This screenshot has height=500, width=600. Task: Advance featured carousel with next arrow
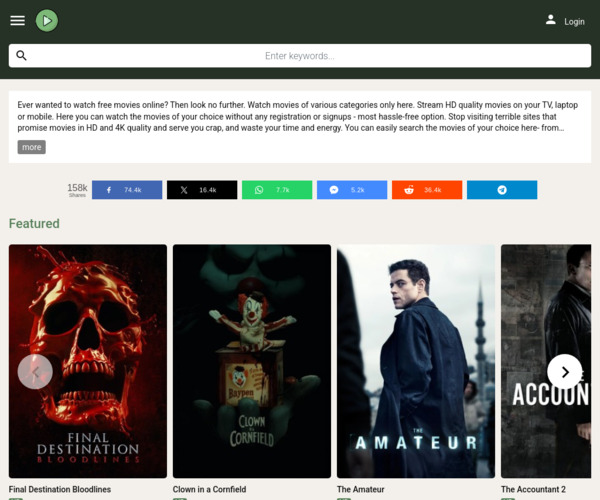565,372
